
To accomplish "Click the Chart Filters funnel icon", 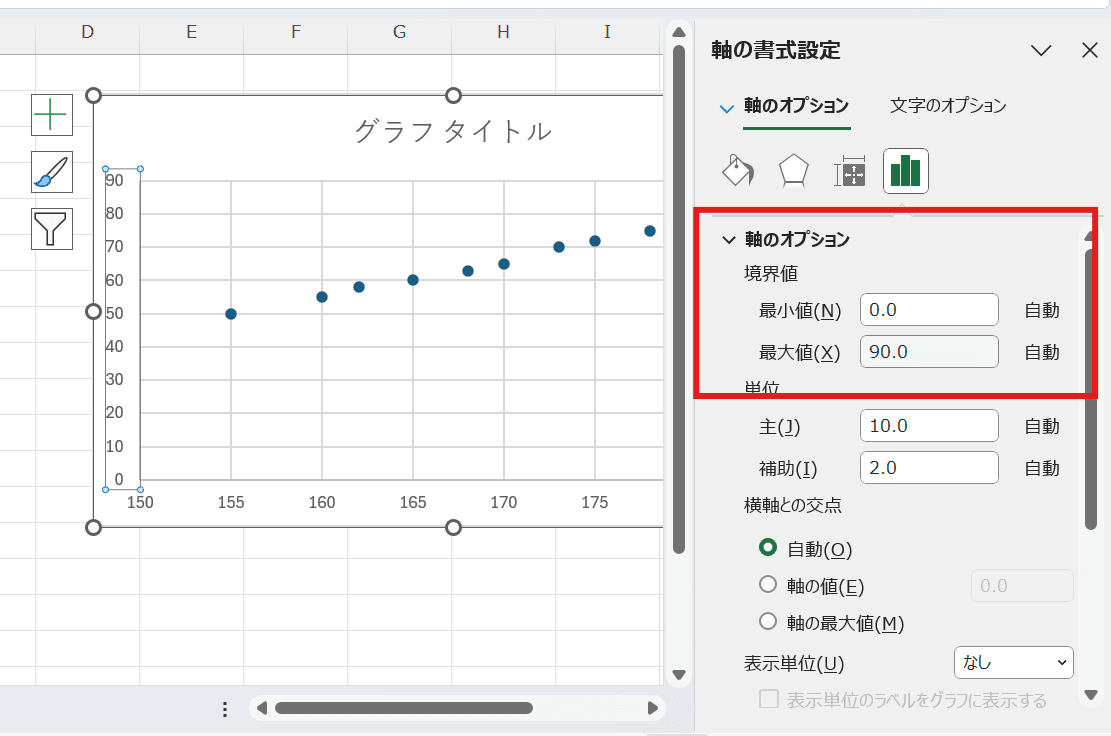I will pos(51,229).
